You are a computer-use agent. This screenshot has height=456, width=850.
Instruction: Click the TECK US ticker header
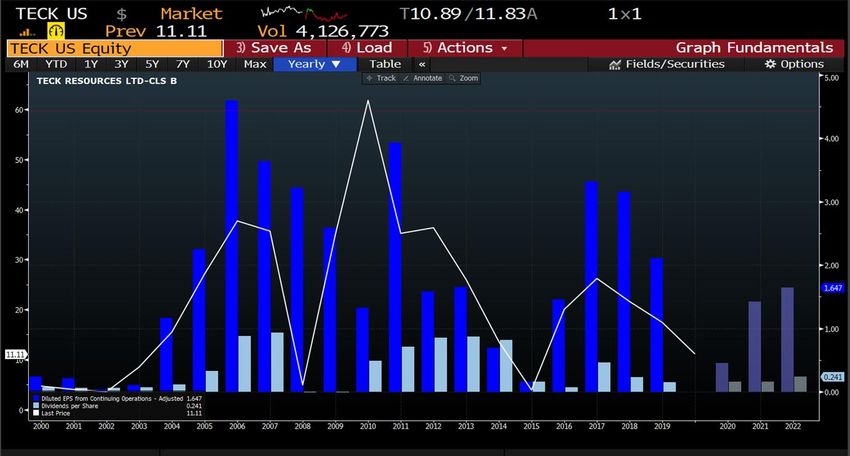click(x=51, y=14)
